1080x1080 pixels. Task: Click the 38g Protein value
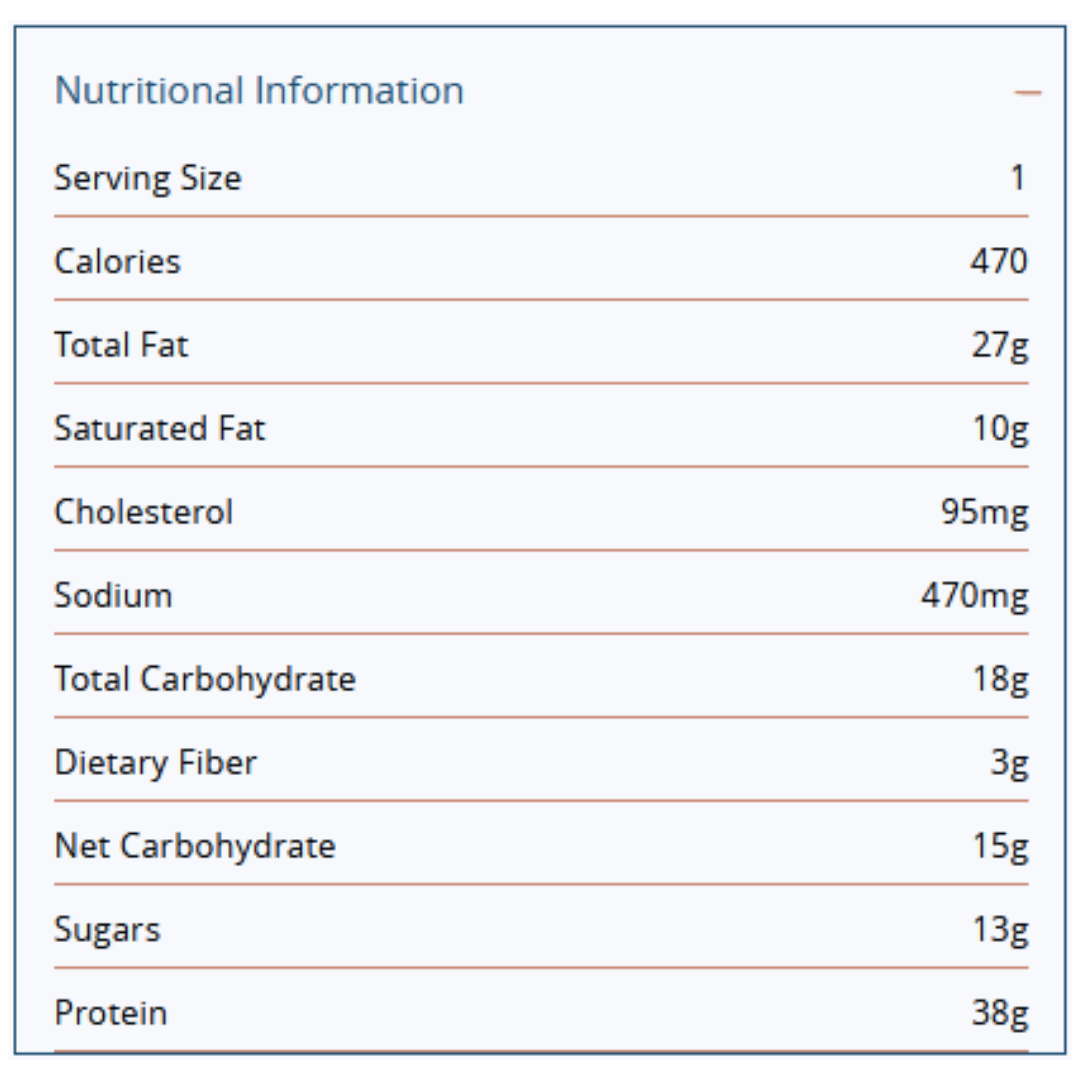(999, 1013)
